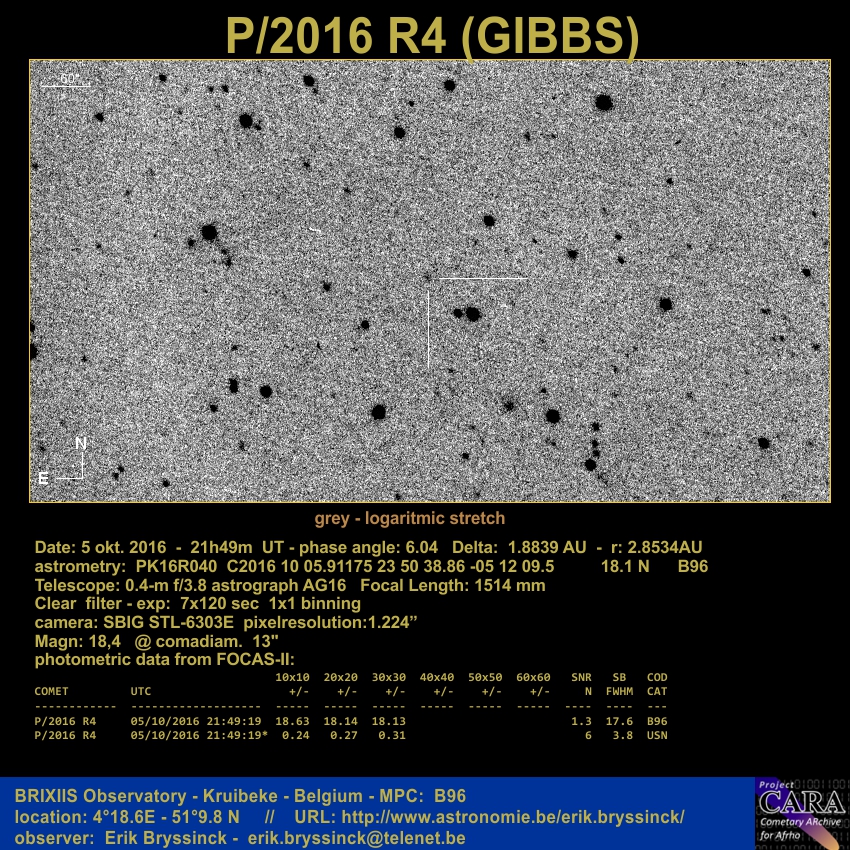Screen dimensions: 850x850
Task: Click the SNR column header
Action: point(581,678)
